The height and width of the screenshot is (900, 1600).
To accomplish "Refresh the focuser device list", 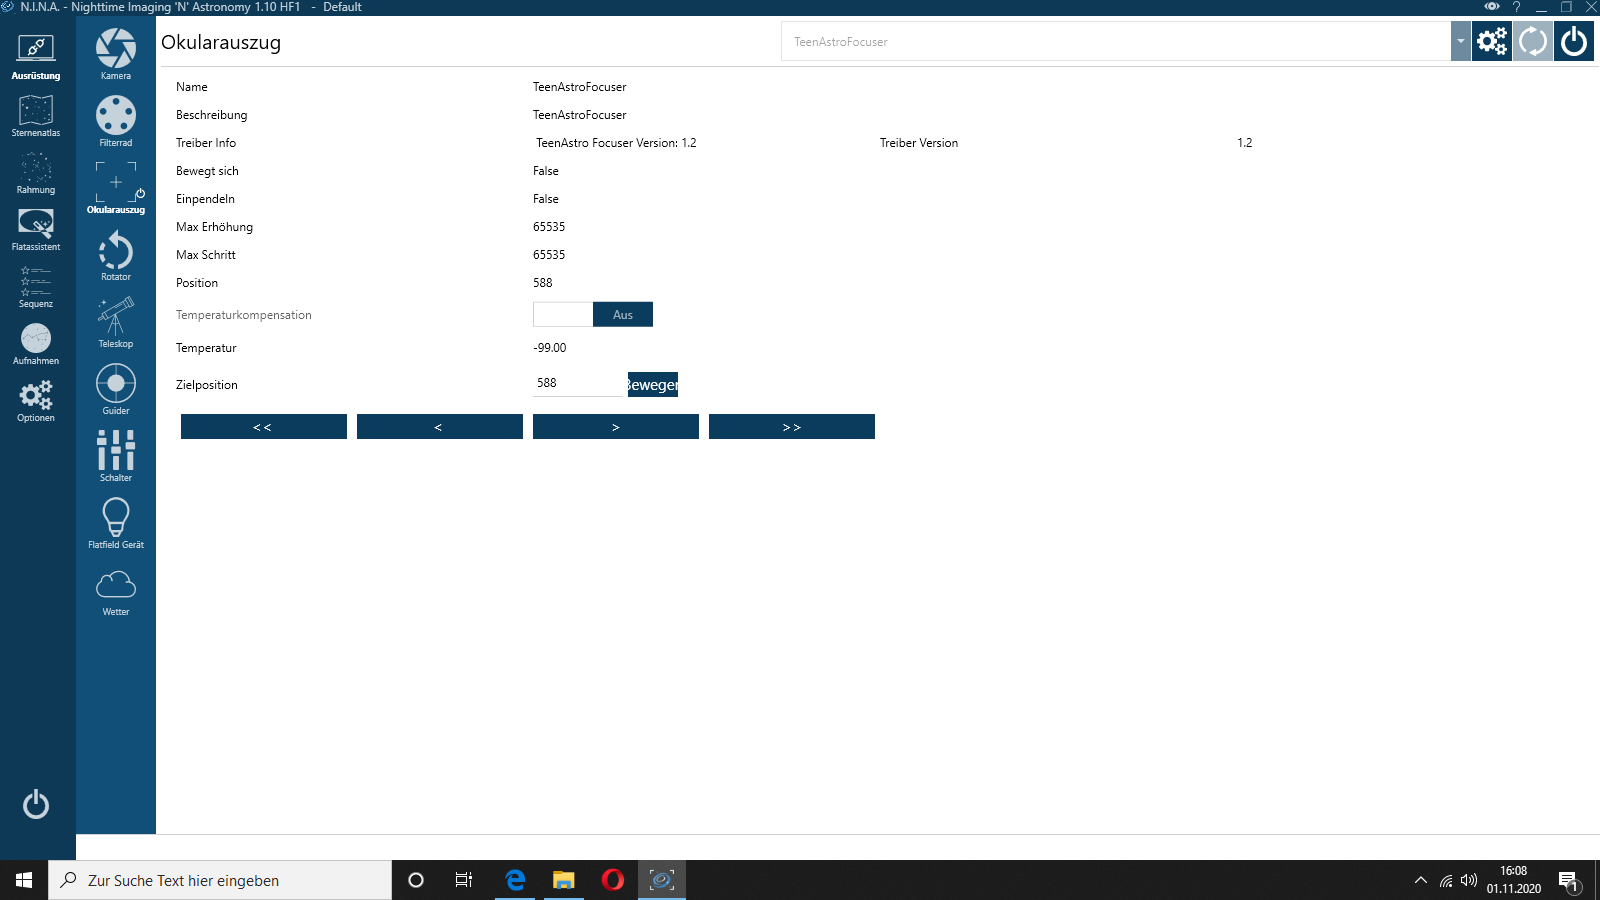I will 1533,41.
